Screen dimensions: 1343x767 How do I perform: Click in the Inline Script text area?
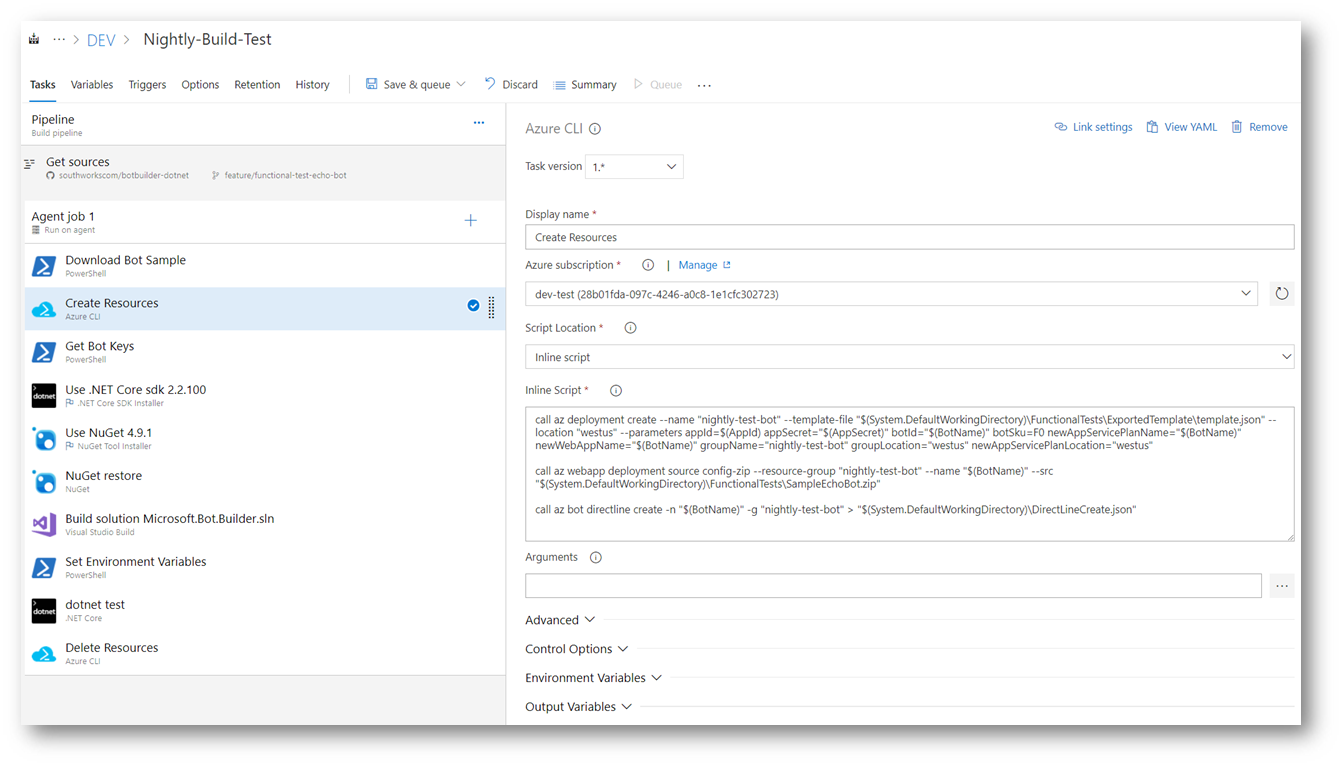(x=910, y=474)
